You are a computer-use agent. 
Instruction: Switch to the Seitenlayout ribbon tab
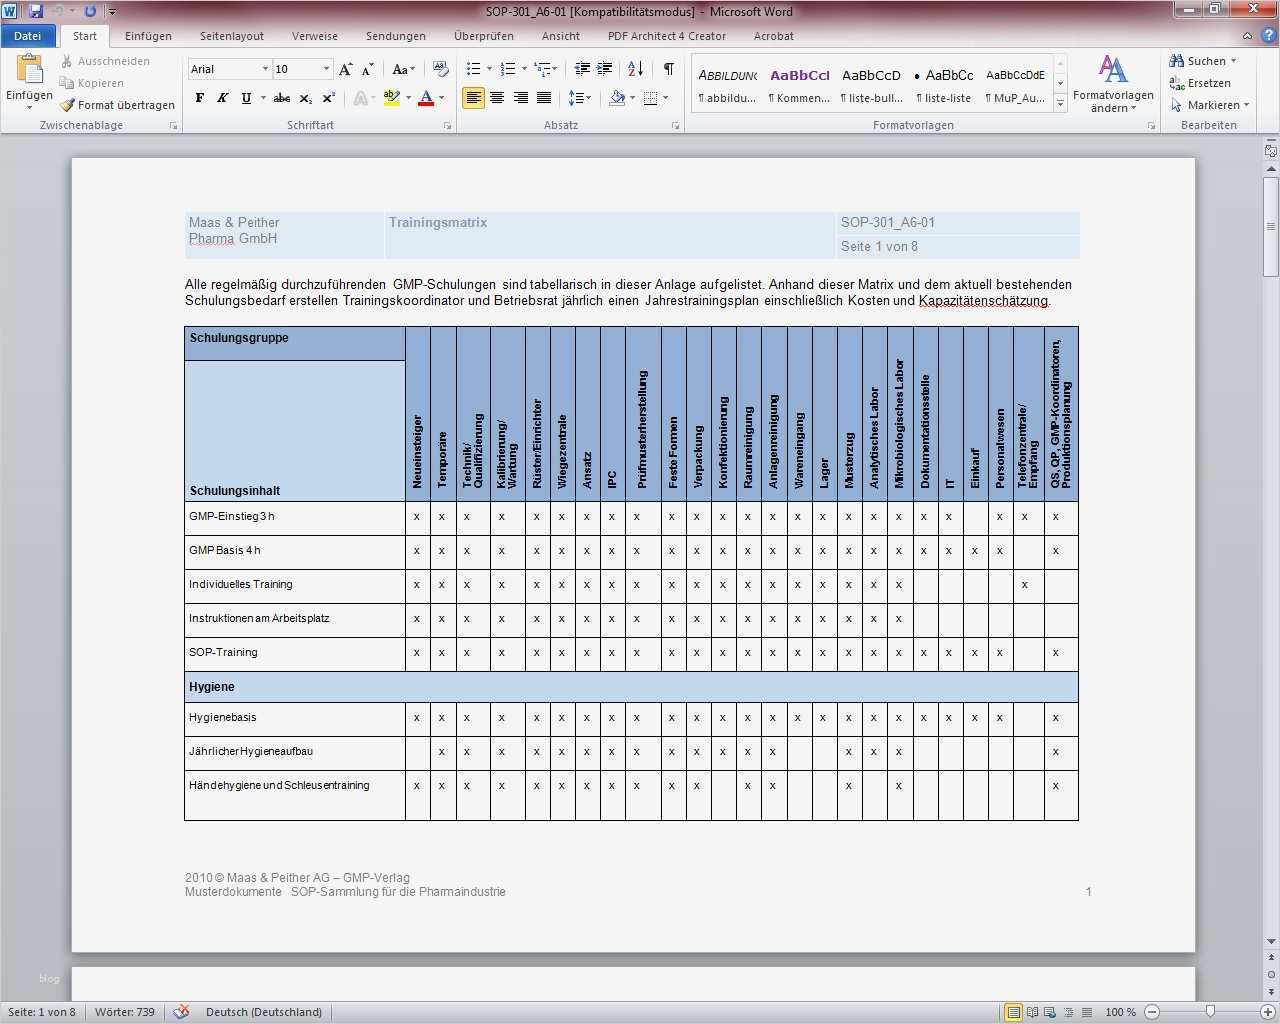coord(231,36)
